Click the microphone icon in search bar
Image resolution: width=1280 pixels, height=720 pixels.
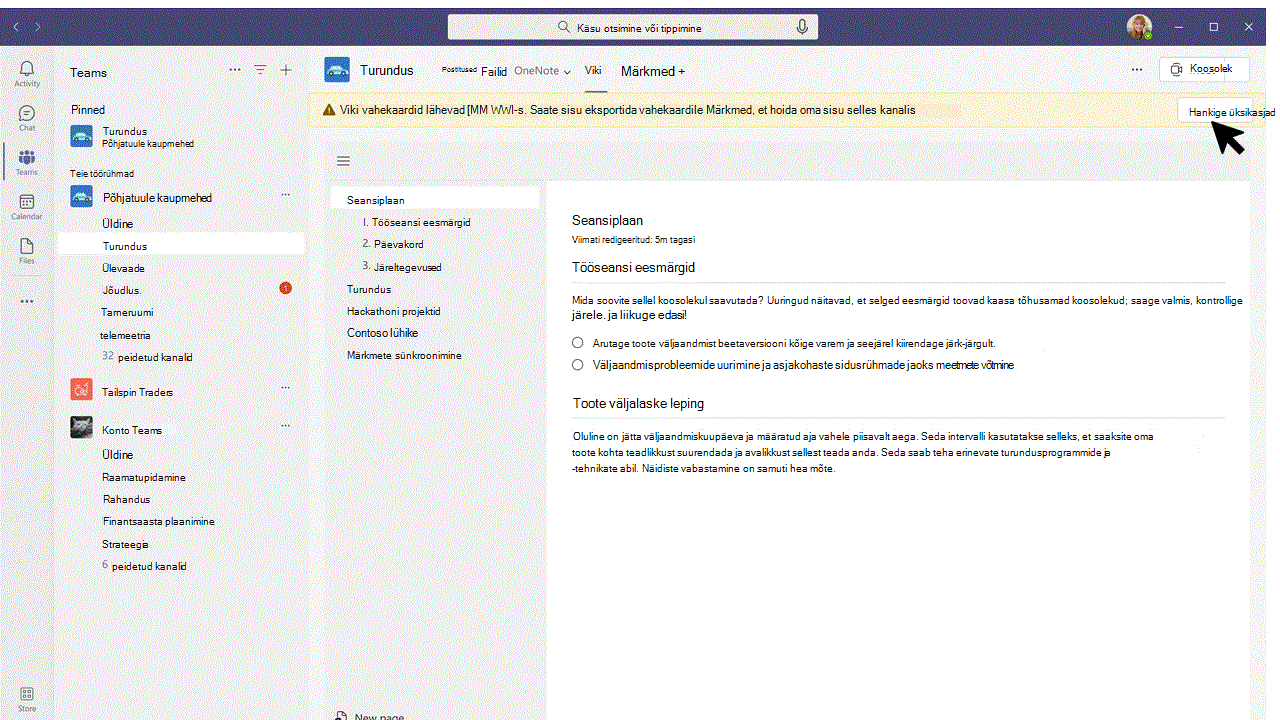802,28
